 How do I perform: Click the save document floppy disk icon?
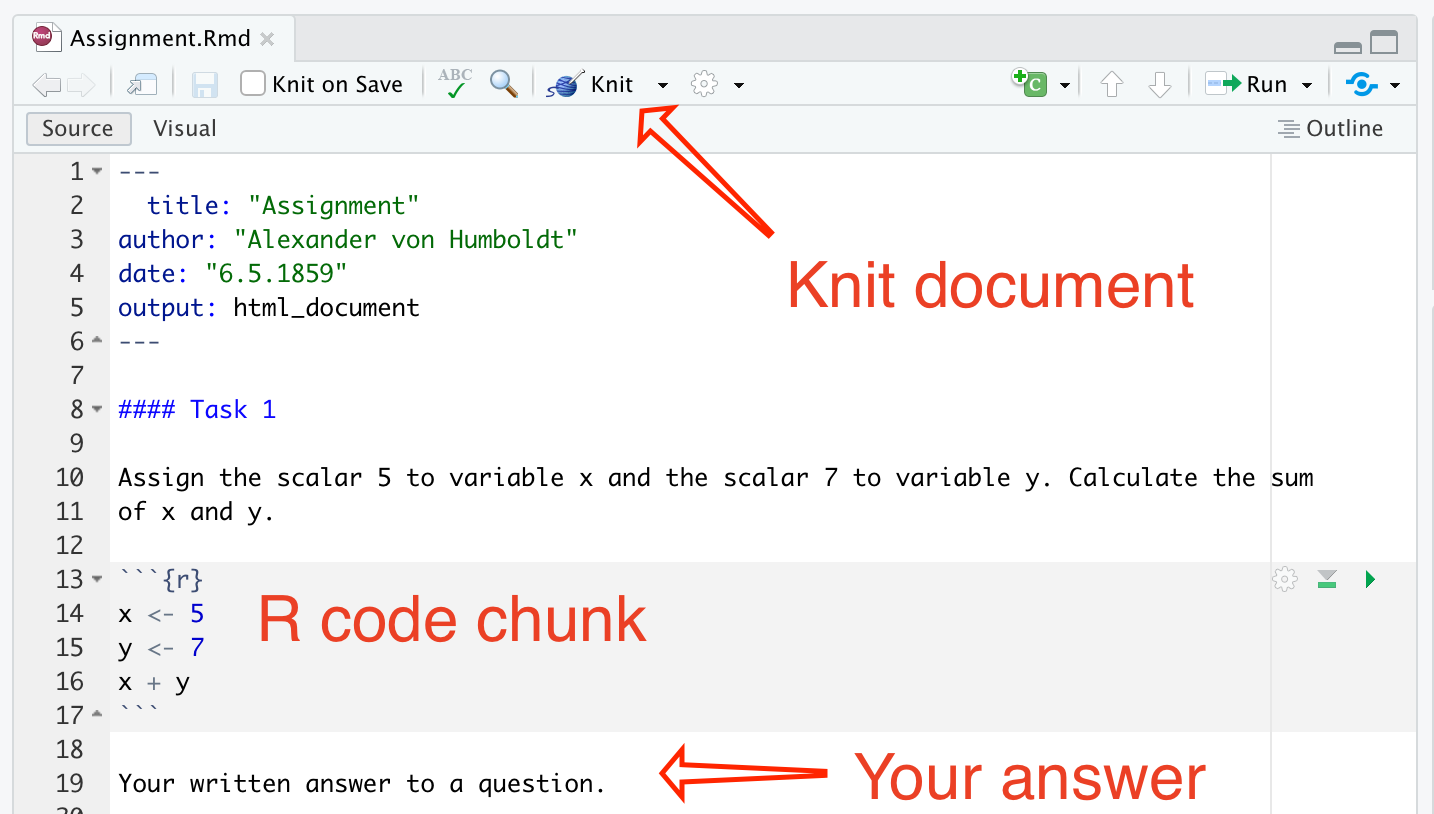[205, 85]
